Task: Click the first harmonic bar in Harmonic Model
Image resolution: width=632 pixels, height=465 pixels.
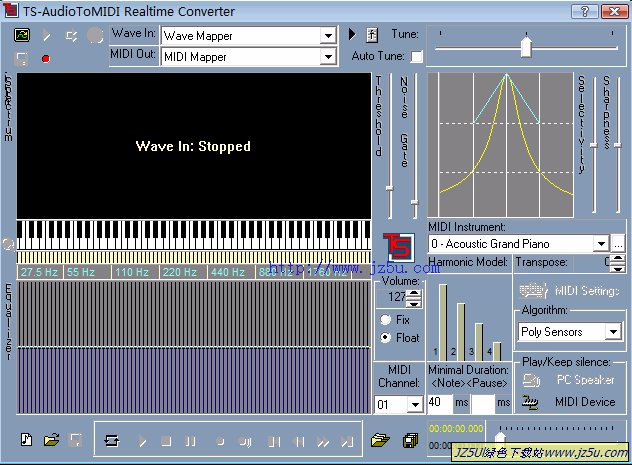Action: coord(443,322)
